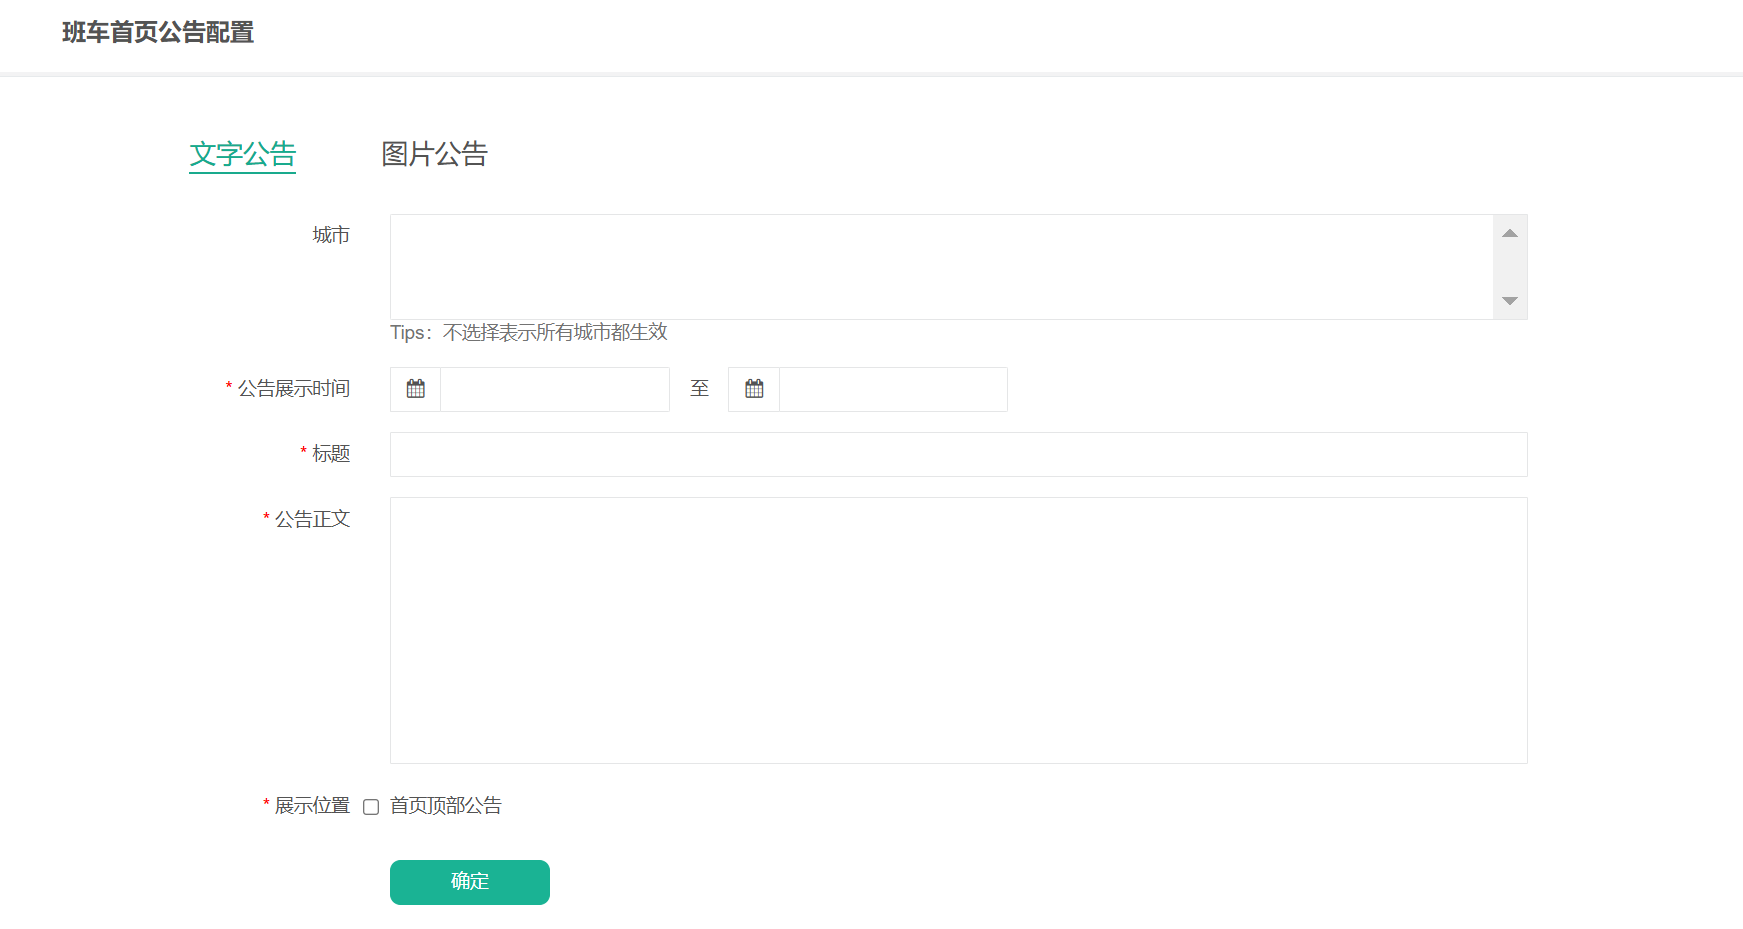The width and height of the screenshot is (1743, 929).
Task: Select the 文字公告 tab
Action: [x=242, y=154]
